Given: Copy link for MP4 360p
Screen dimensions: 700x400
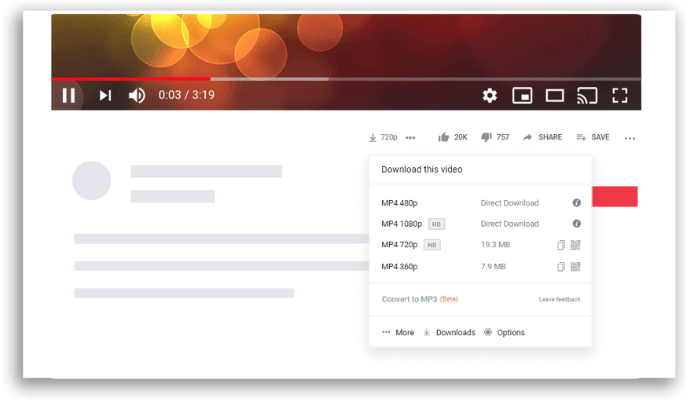Looking at the screenshot, I should (561, 267).
